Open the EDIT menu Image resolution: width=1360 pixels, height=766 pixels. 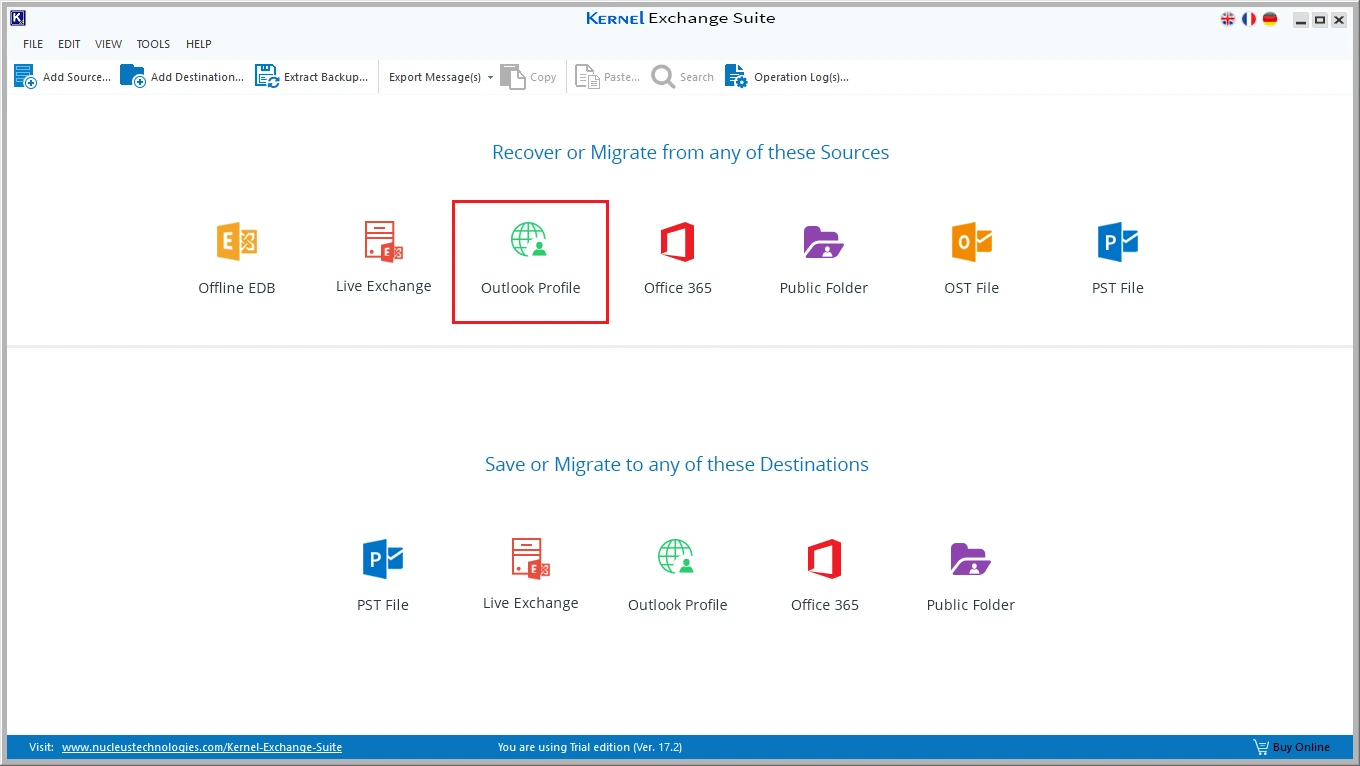coord(69,44)
